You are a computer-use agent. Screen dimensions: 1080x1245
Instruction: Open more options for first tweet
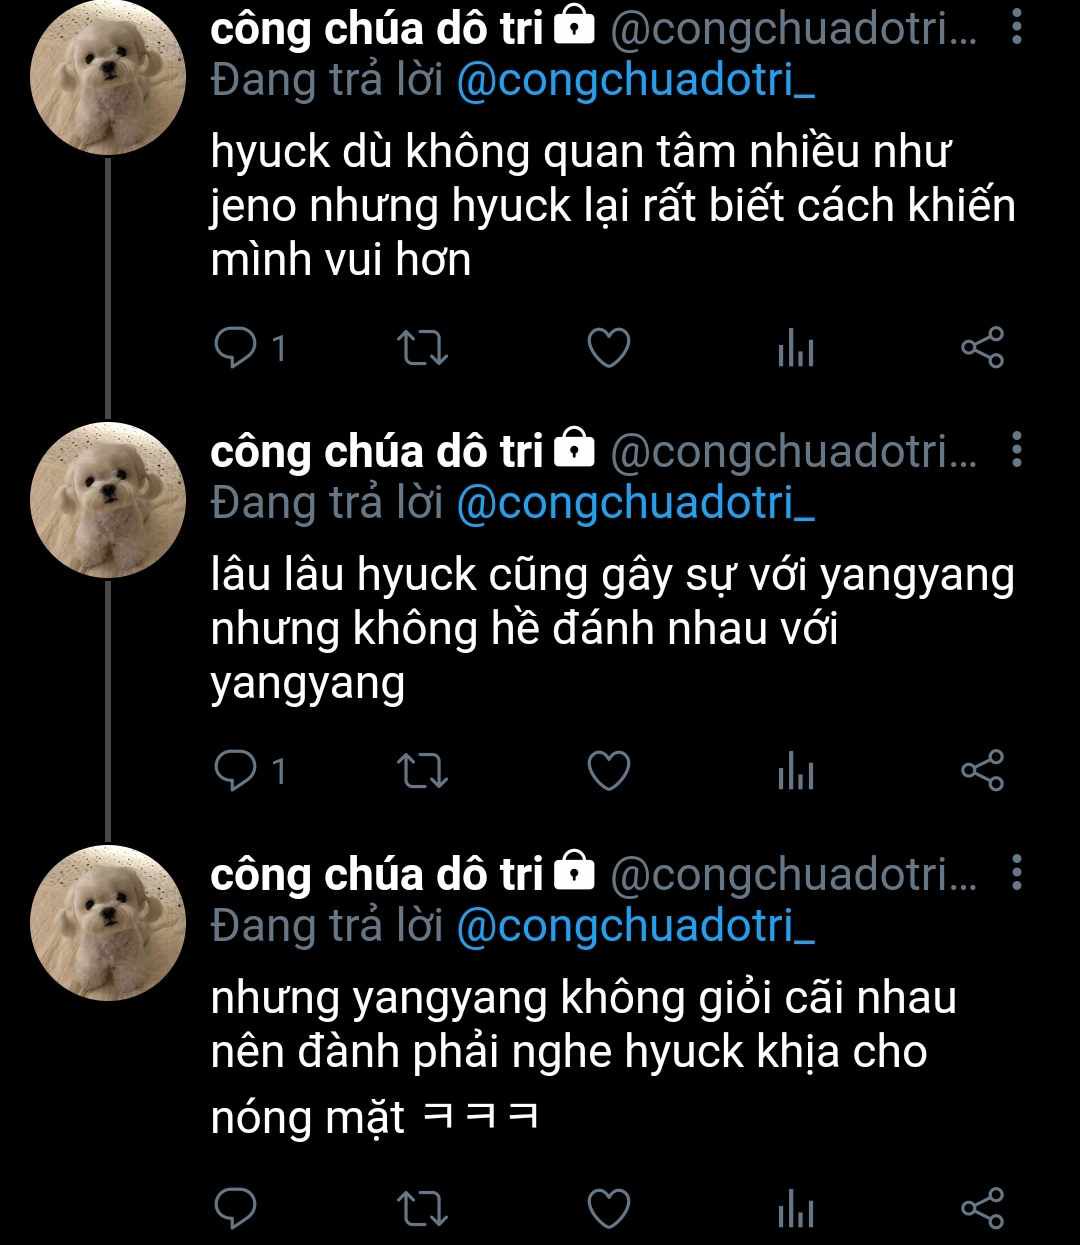pyautogui.click(x=1016, y=29)
